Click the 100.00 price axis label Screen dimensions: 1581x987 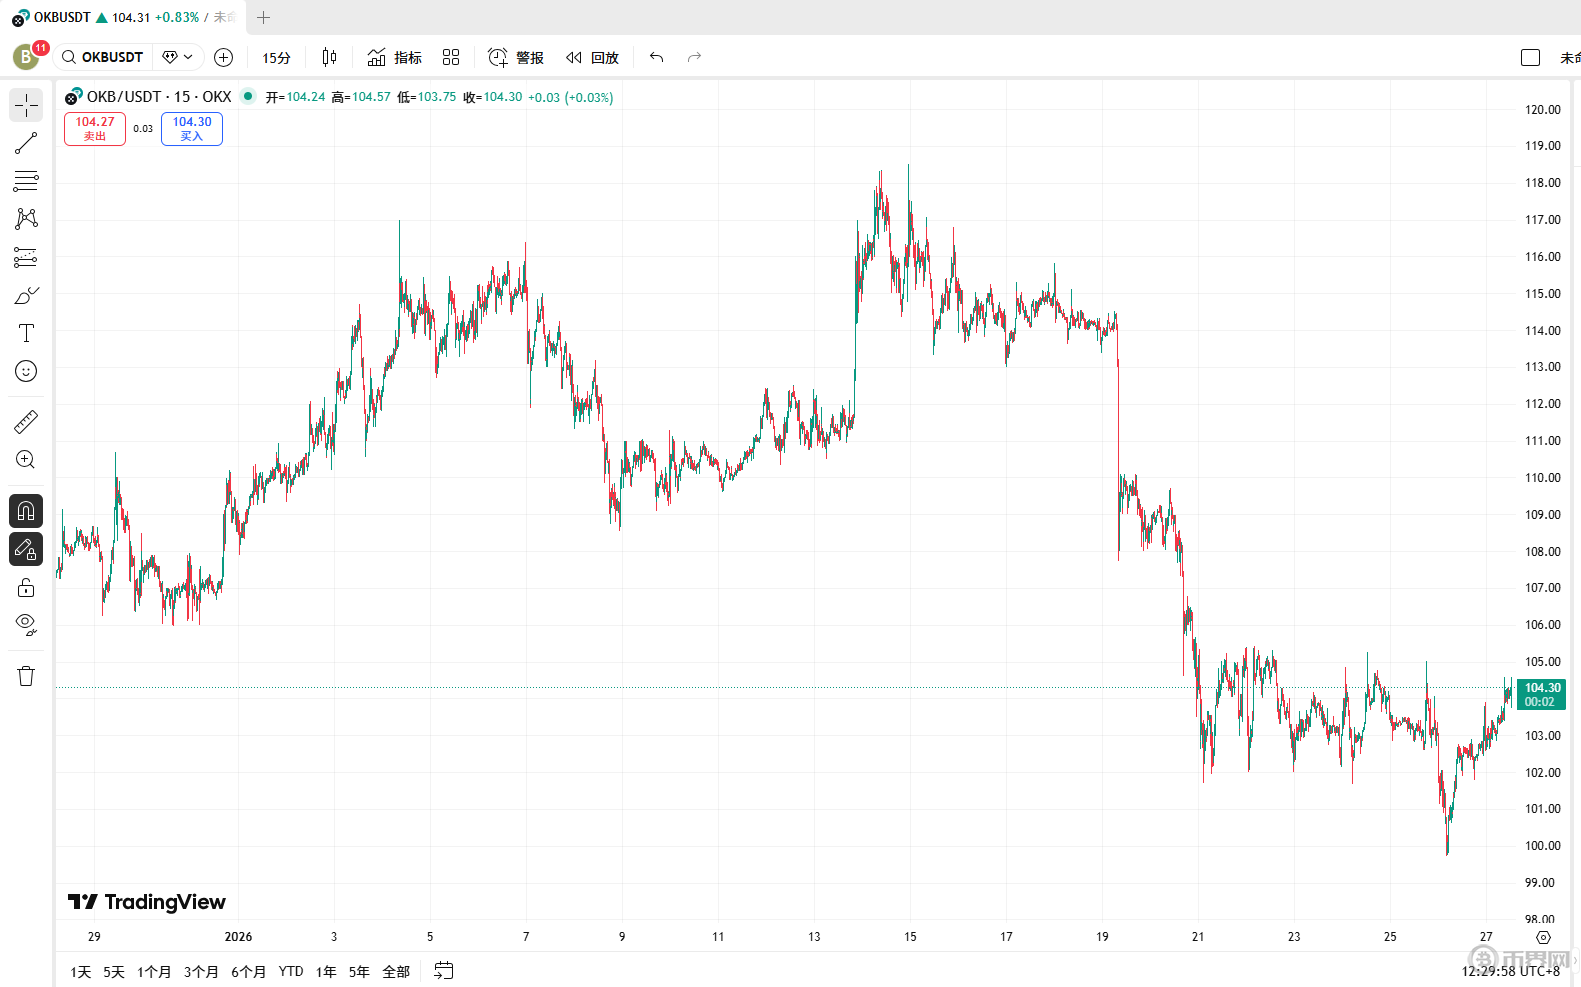[x=1542, y=846]
